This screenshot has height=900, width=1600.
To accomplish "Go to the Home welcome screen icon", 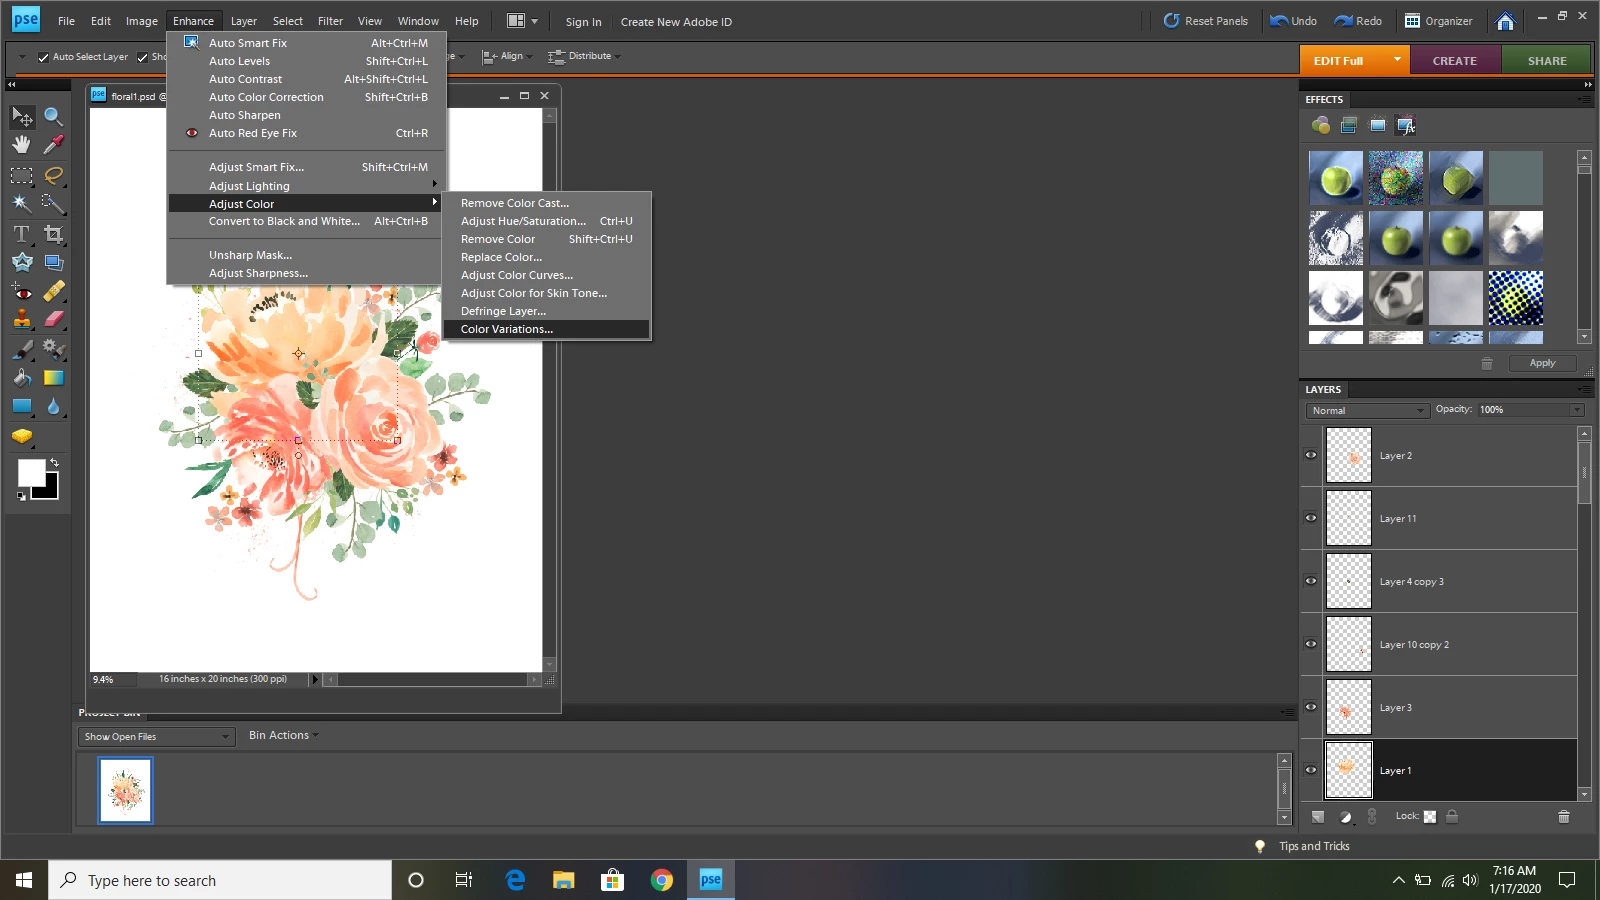I will click(x=1505, y=21).
